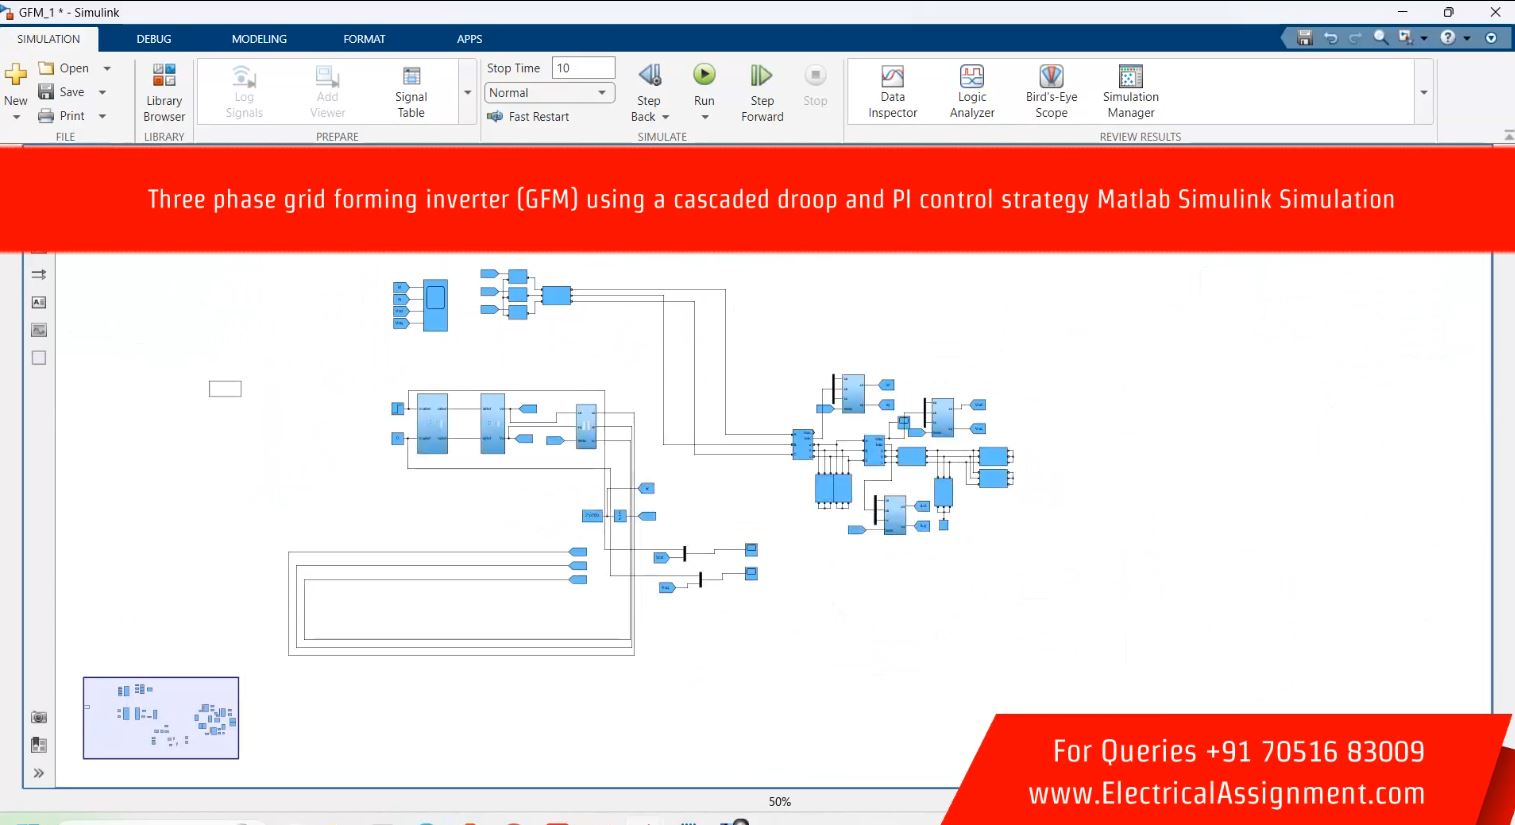The width and height of the screenshot is (1515, 825).
Task: Open Simulation Manager
Action: pos(1130,92)
